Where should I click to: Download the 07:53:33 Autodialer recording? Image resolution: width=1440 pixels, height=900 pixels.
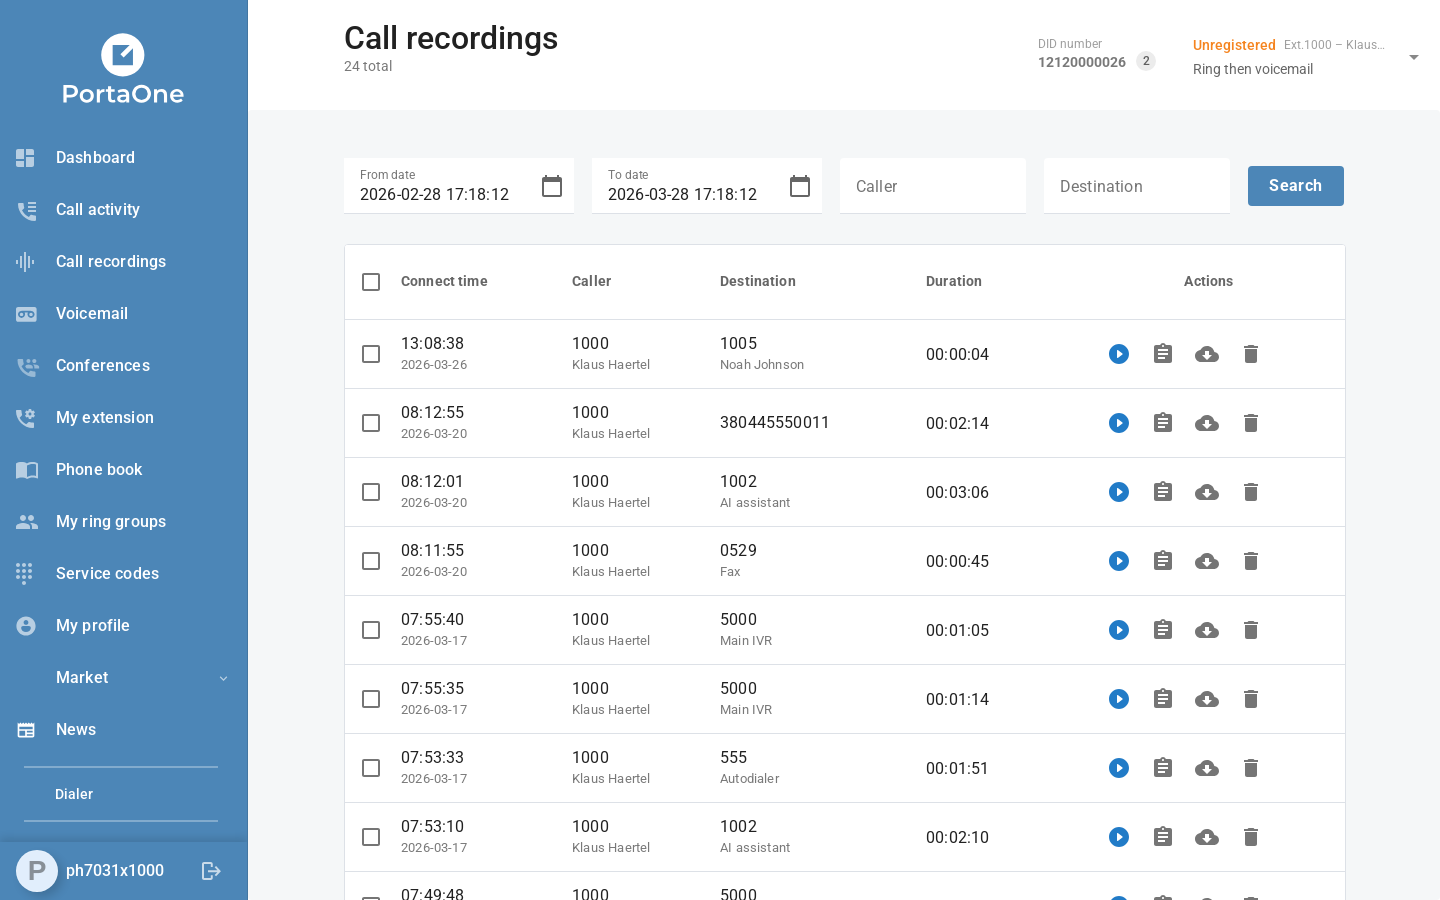pyautogui.click(x=1207, y=768)
